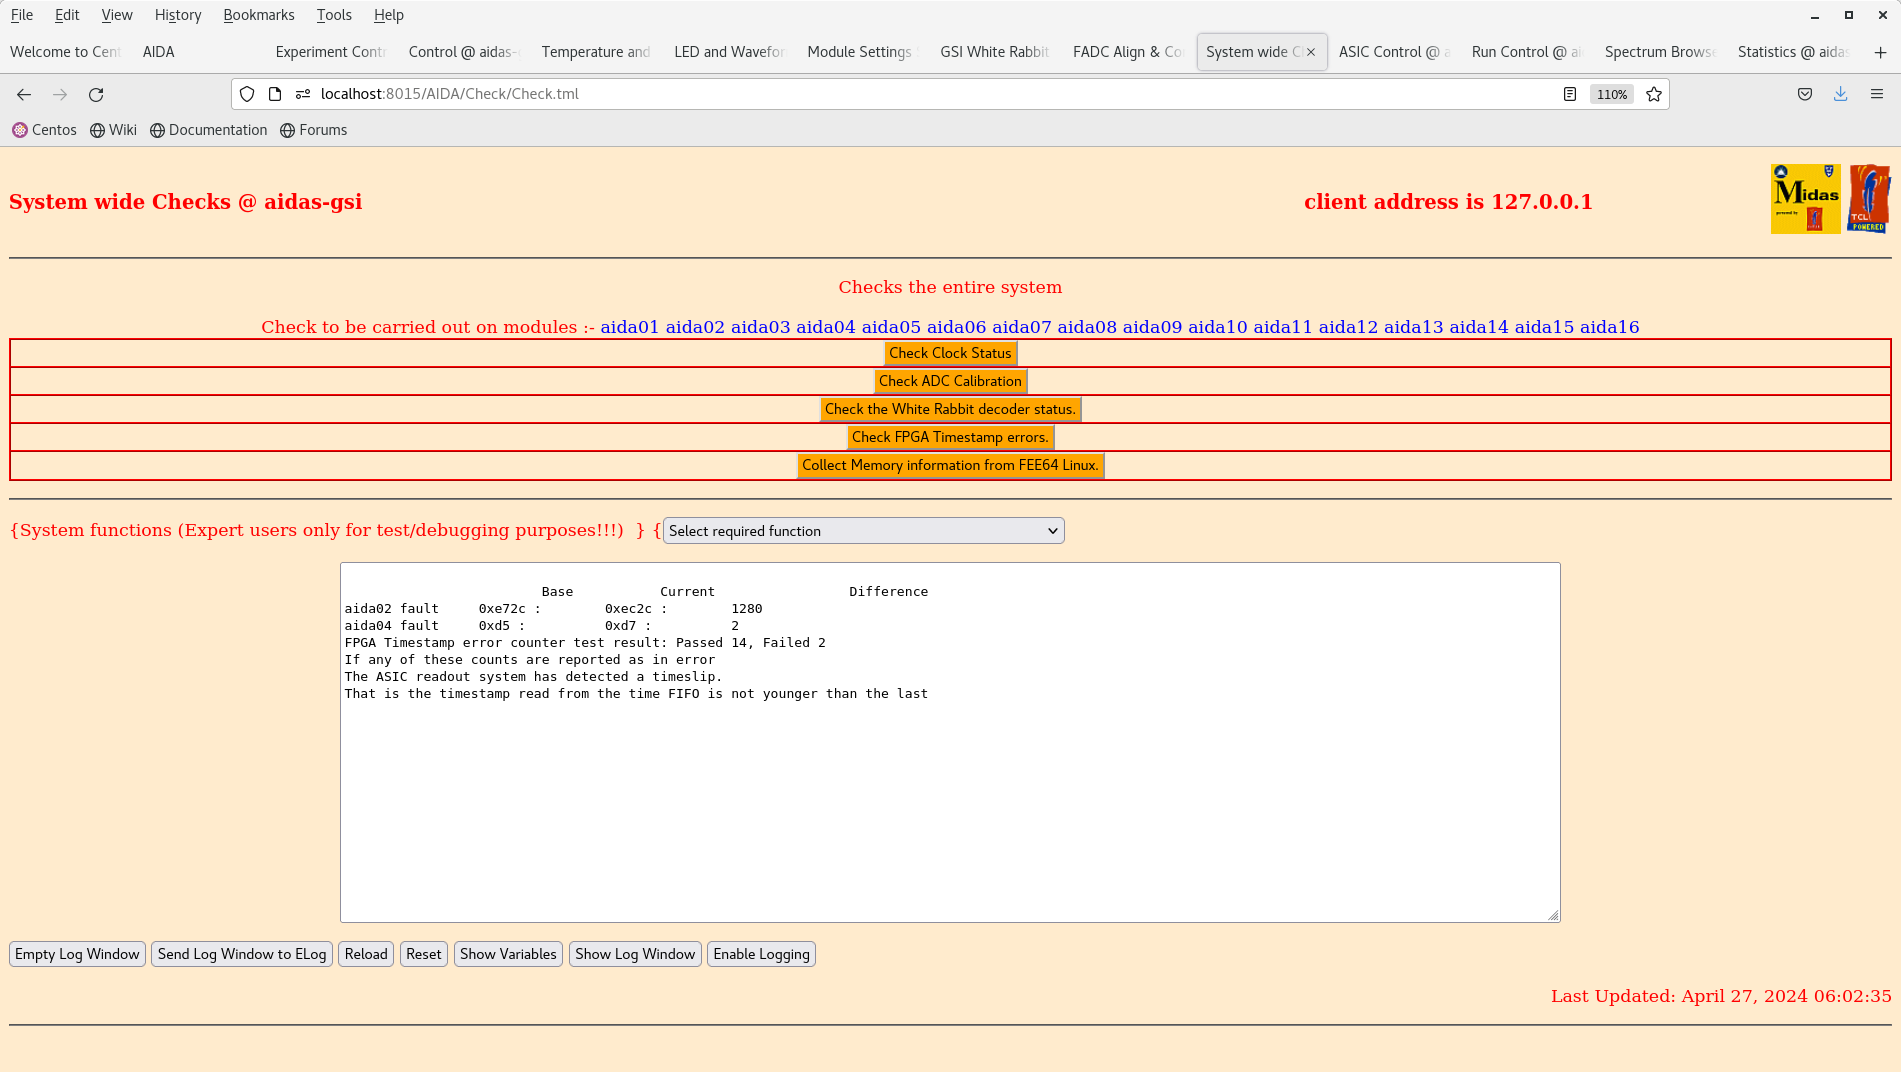Open the File menu
1901x1072 pixels.
[x=22, y=15]
